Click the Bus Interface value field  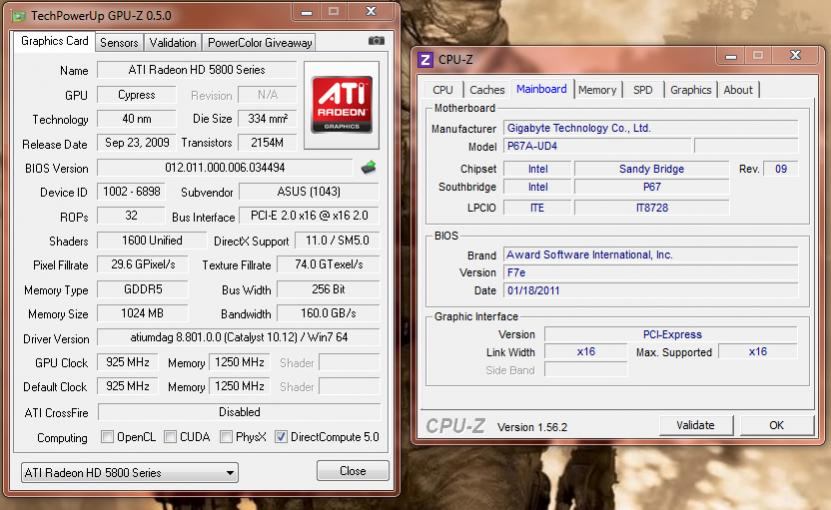(309, 216)
